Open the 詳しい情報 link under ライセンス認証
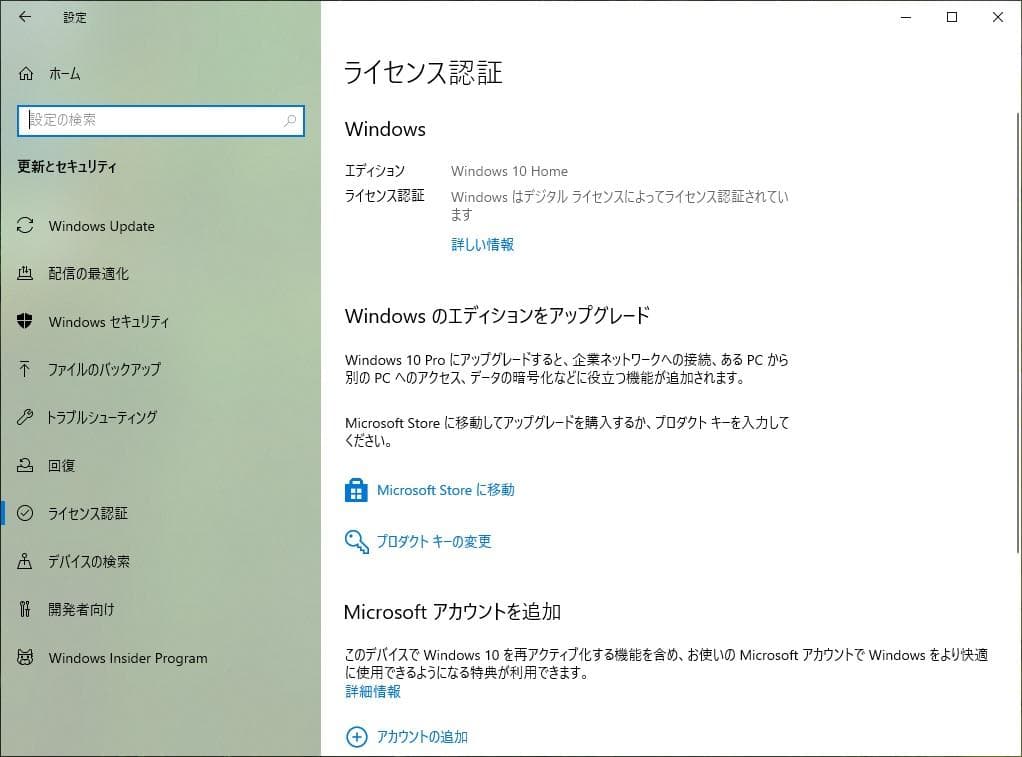1022x757 pixels. 482,244
